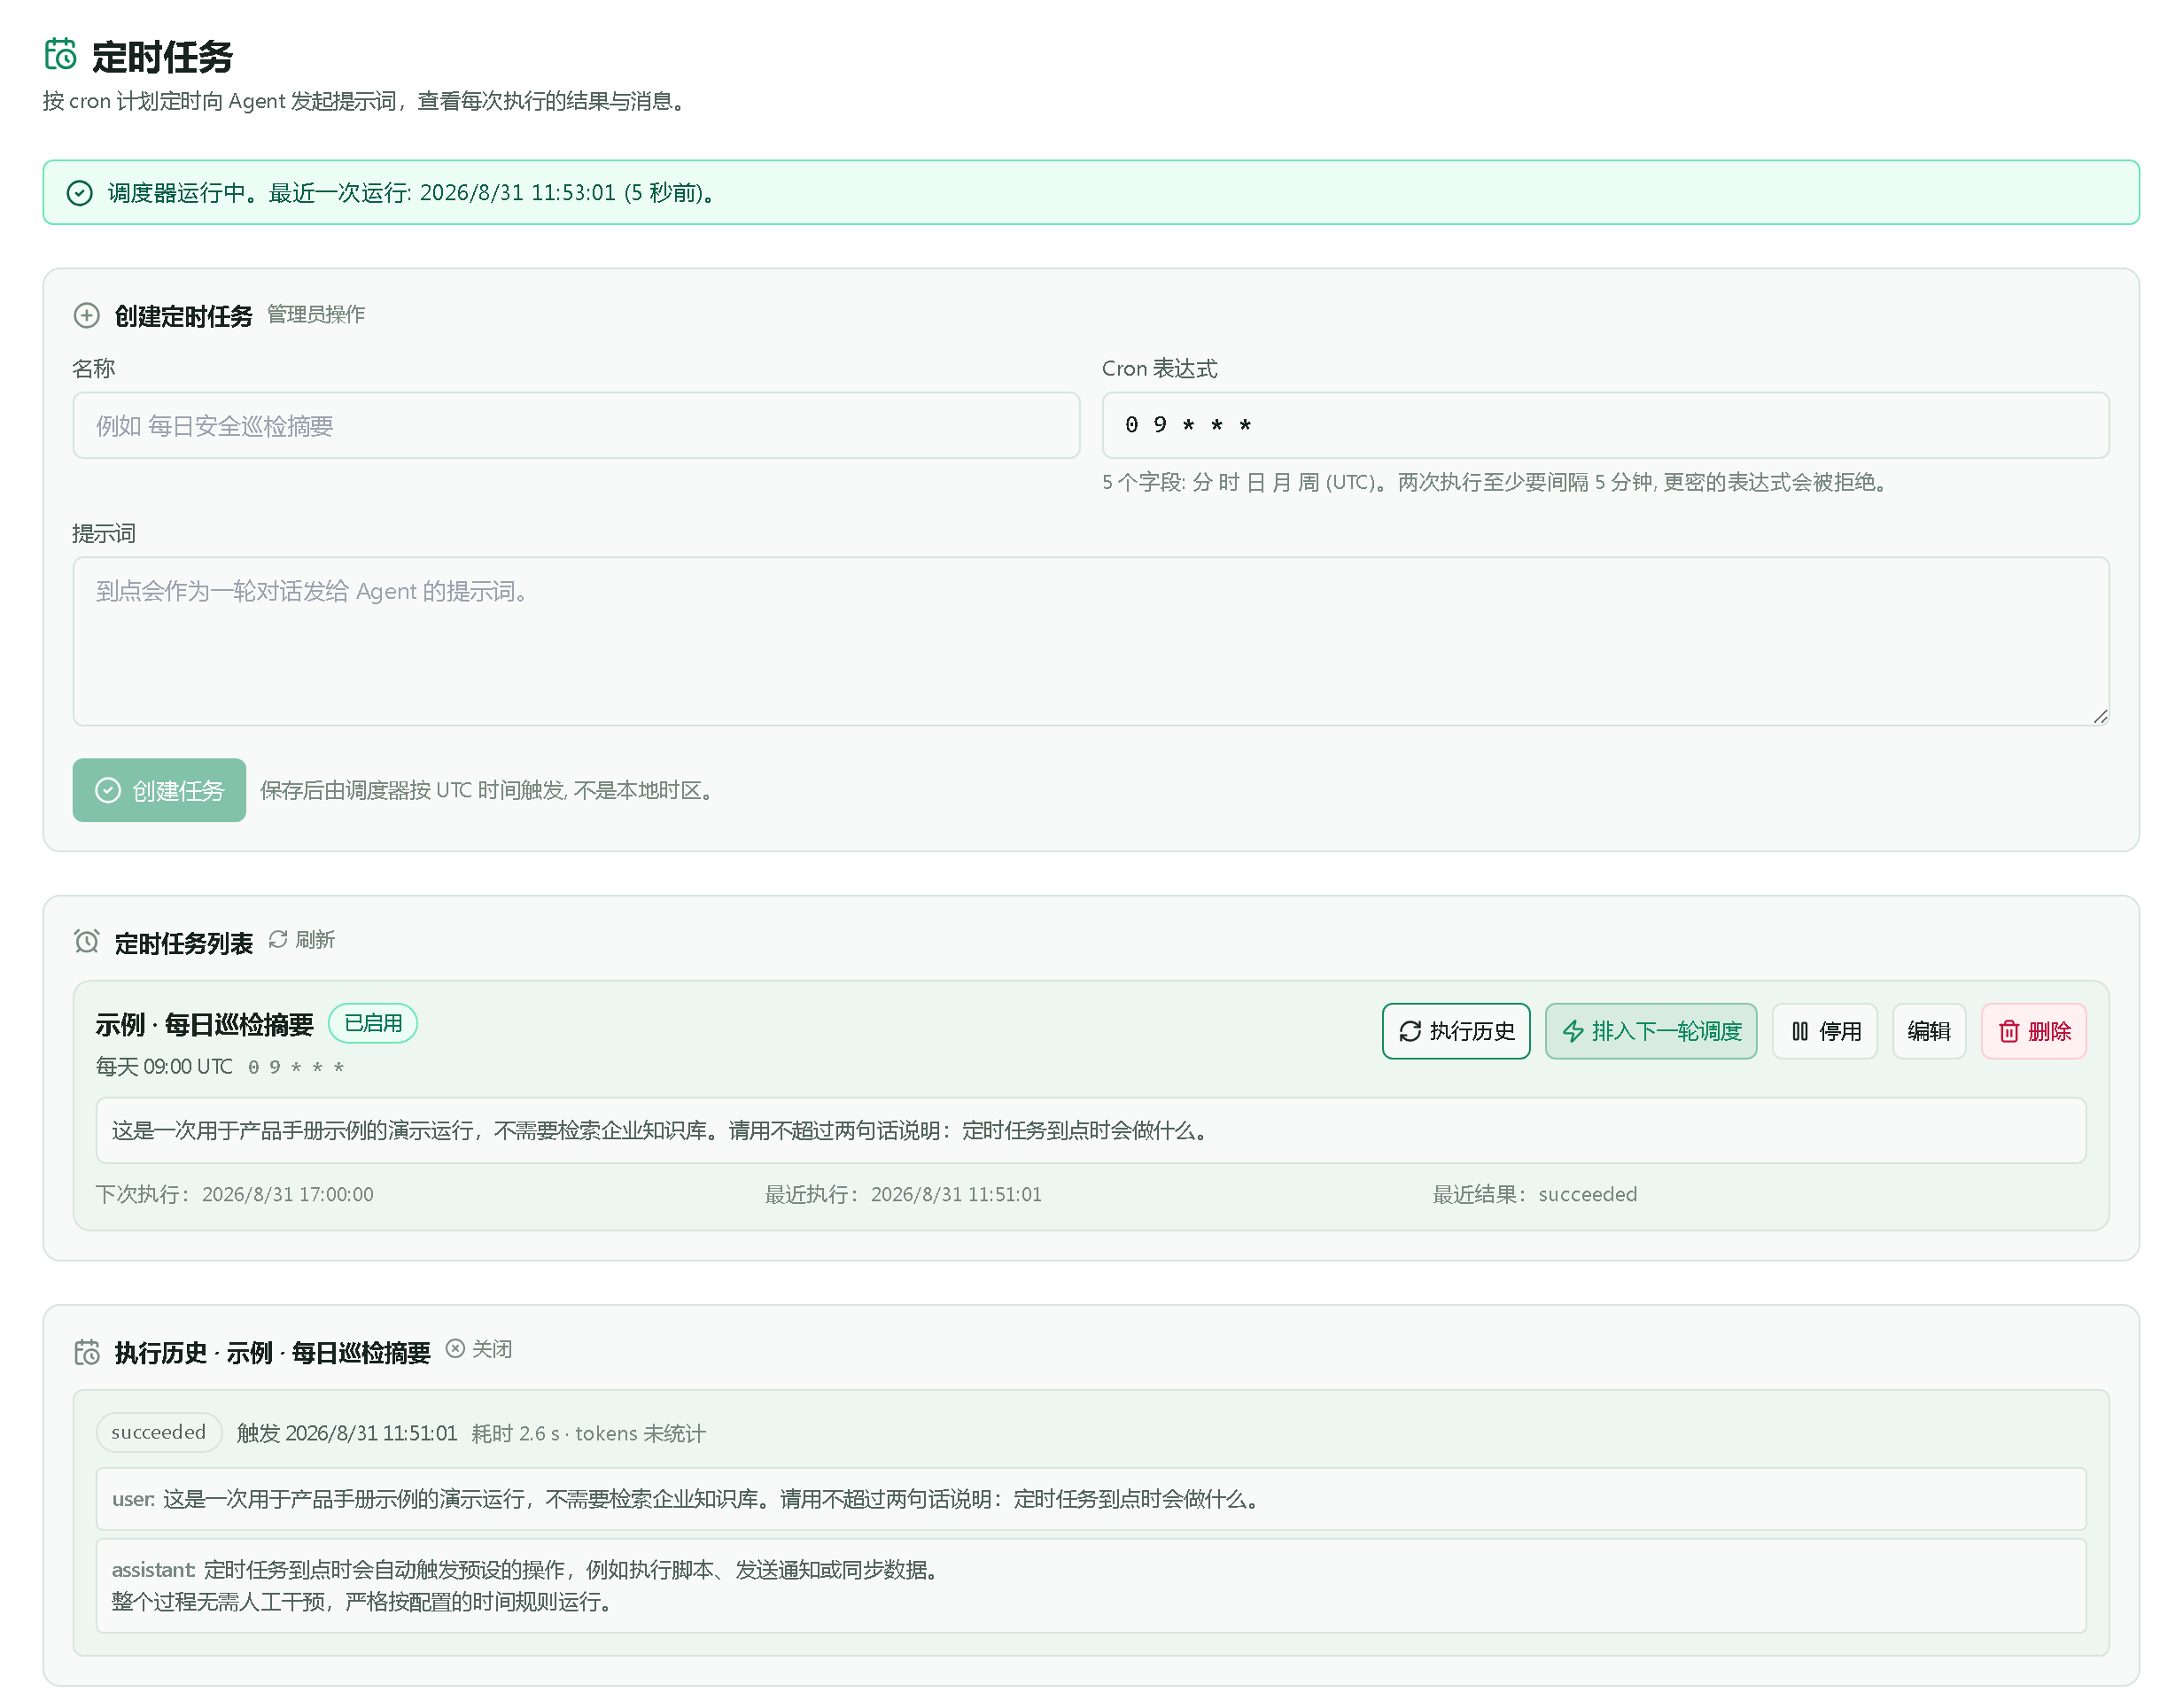This screenshot has width=2183, height=1708.
Task: Click the plus-circle icon next to 创建定时任务
Action: pyautogui.click(x=87, y=316)
